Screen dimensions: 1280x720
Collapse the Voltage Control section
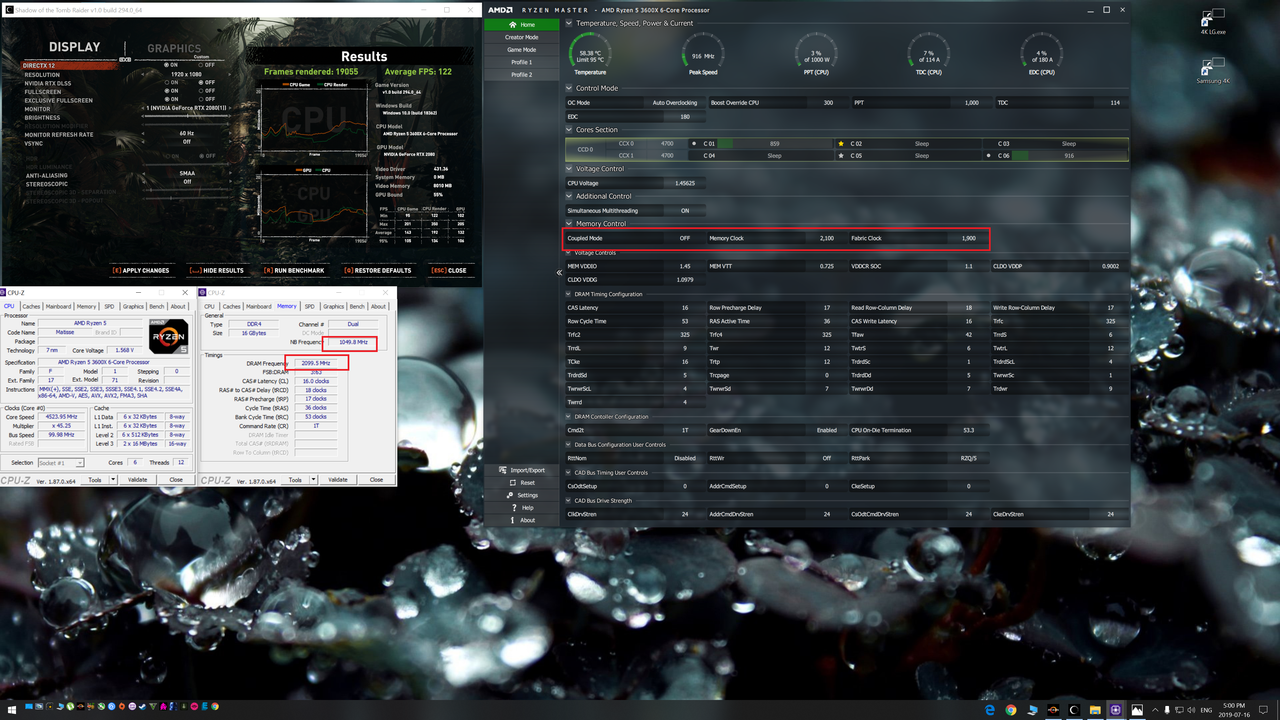[x=570, y=169]
